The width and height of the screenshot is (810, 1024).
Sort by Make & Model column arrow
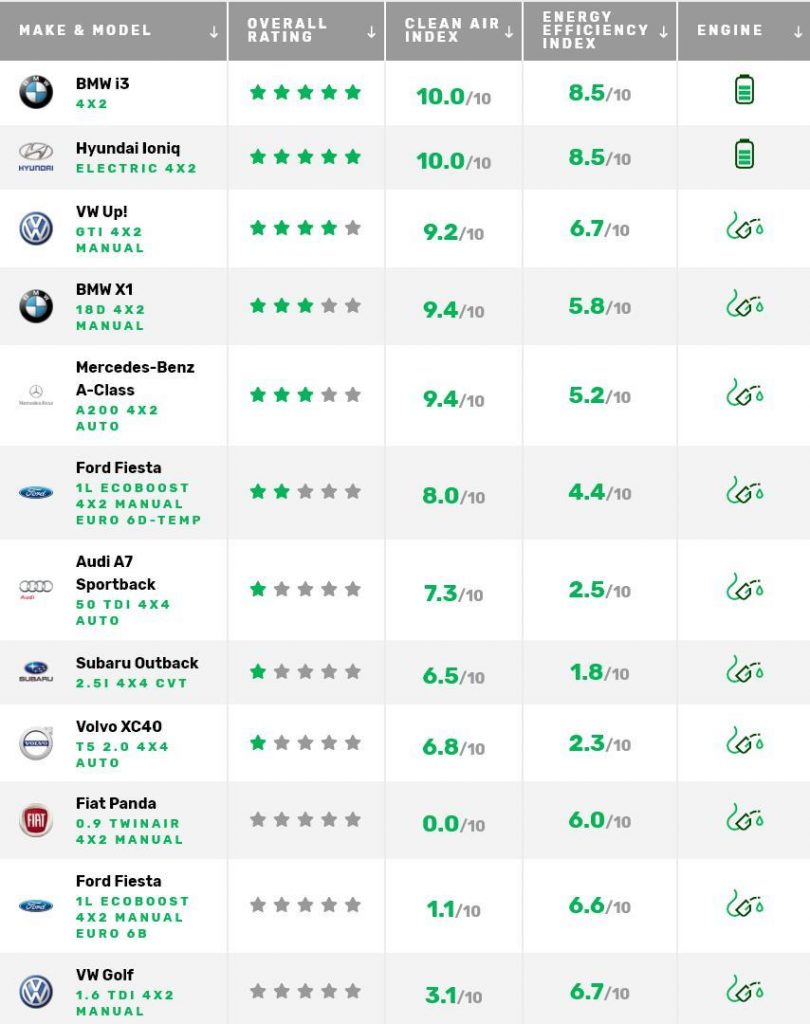coord(214,32)
